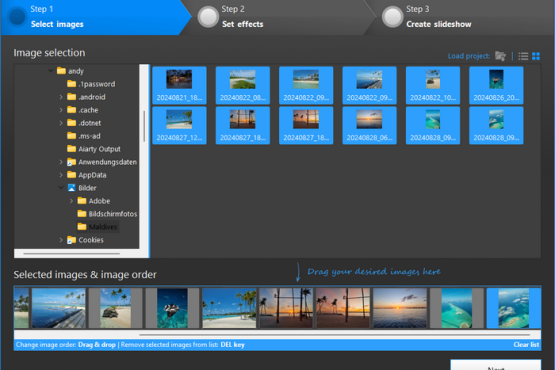Select the andy folder label

76,71
